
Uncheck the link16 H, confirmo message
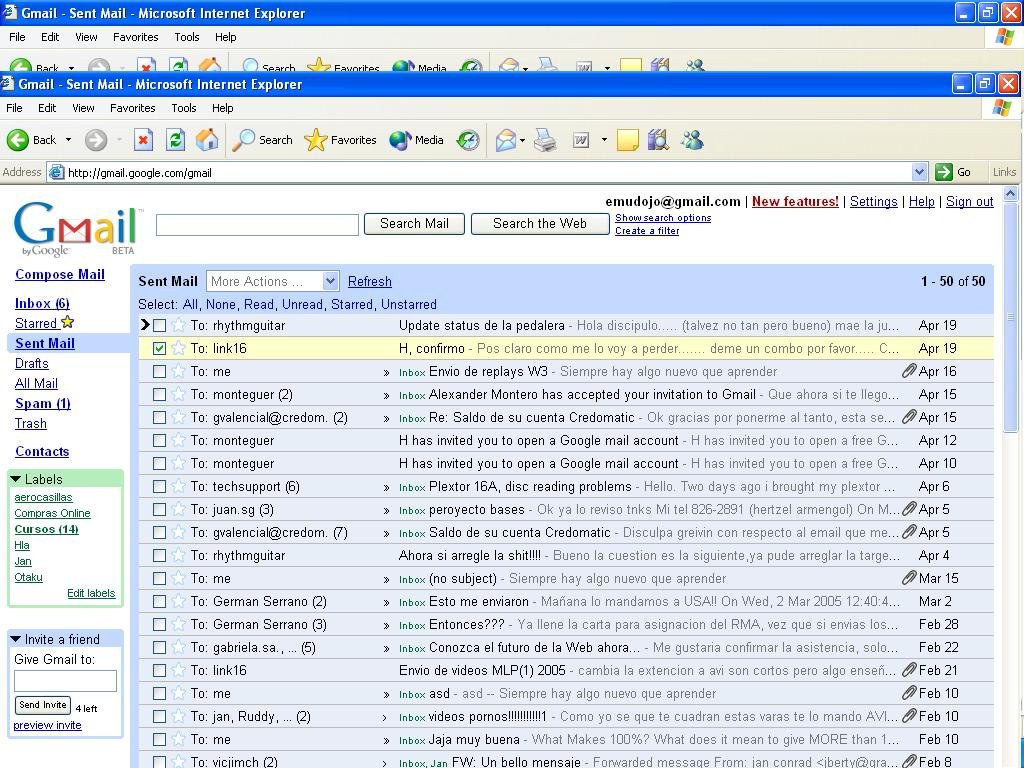(159, 348)
